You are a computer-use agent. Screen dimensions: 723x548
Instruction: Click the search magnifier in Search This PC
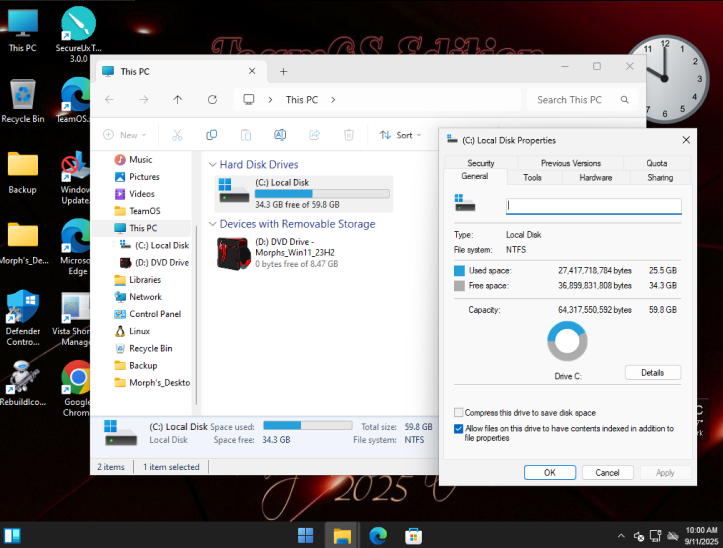(624, 100)
